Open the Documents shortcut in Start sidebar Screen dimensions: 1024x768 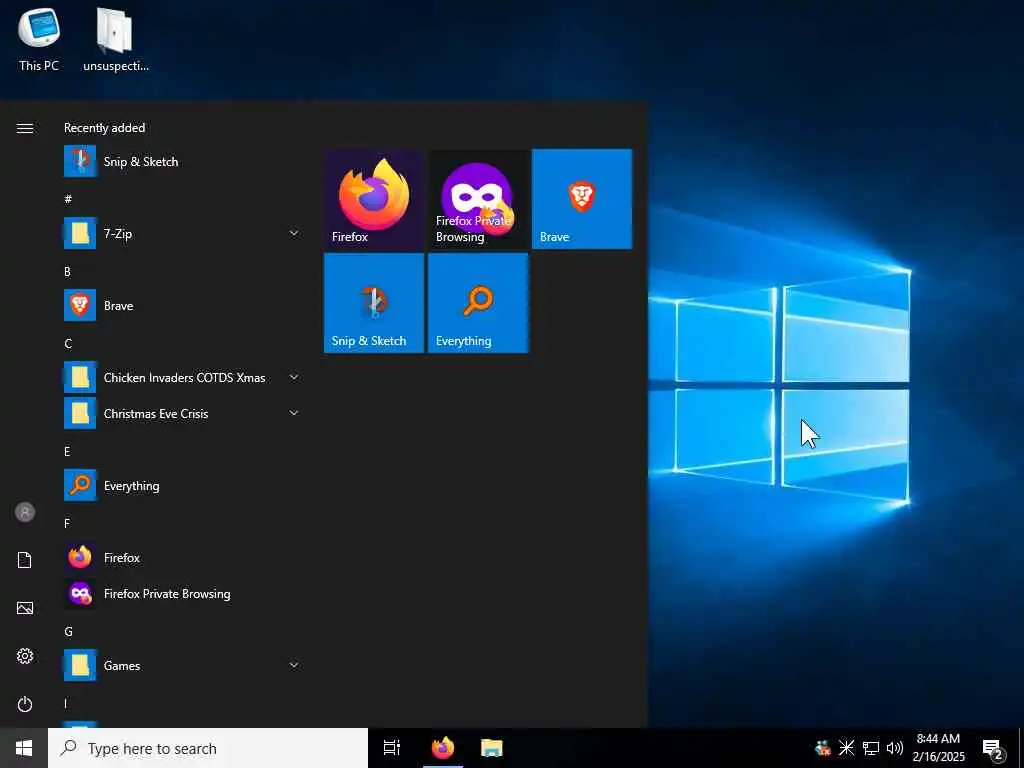[x=25, y=560]
